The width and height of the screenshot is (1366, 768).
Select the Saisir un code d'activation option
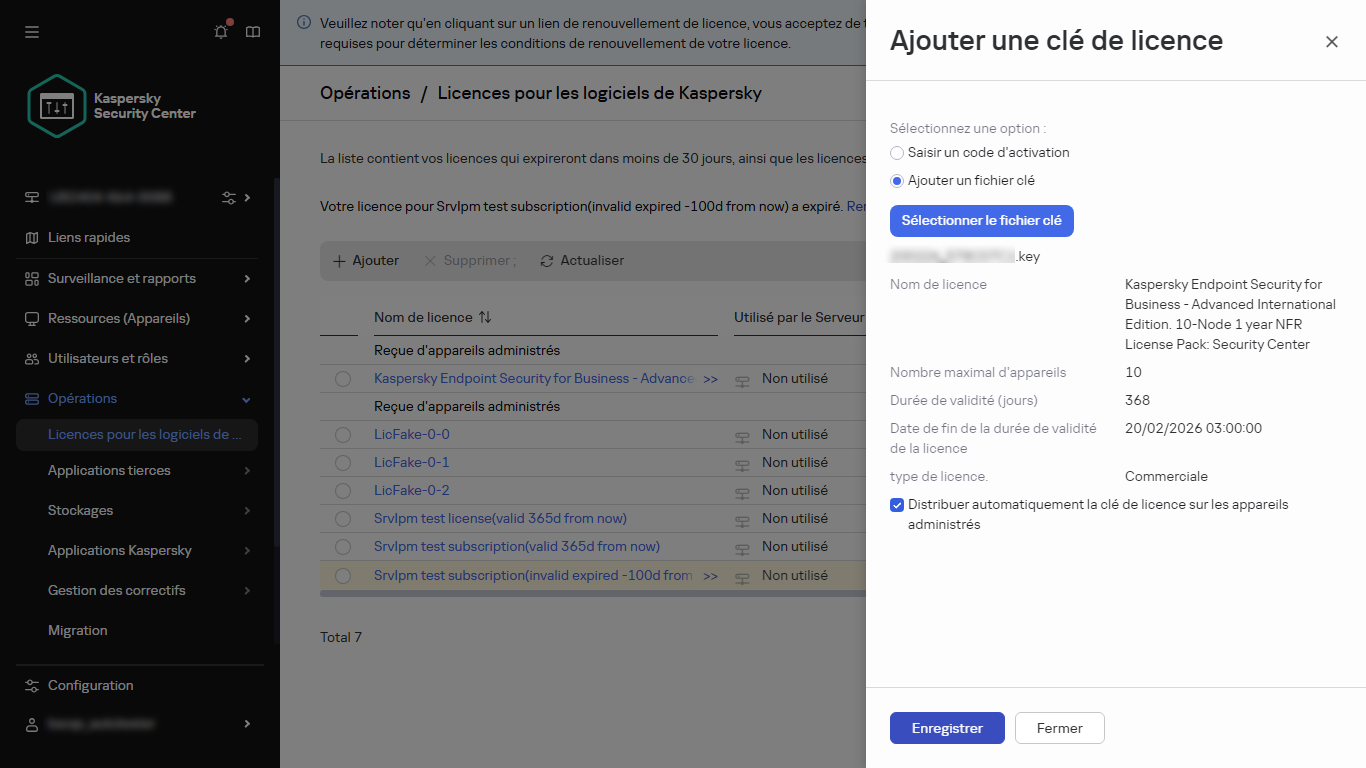point(897,153)
